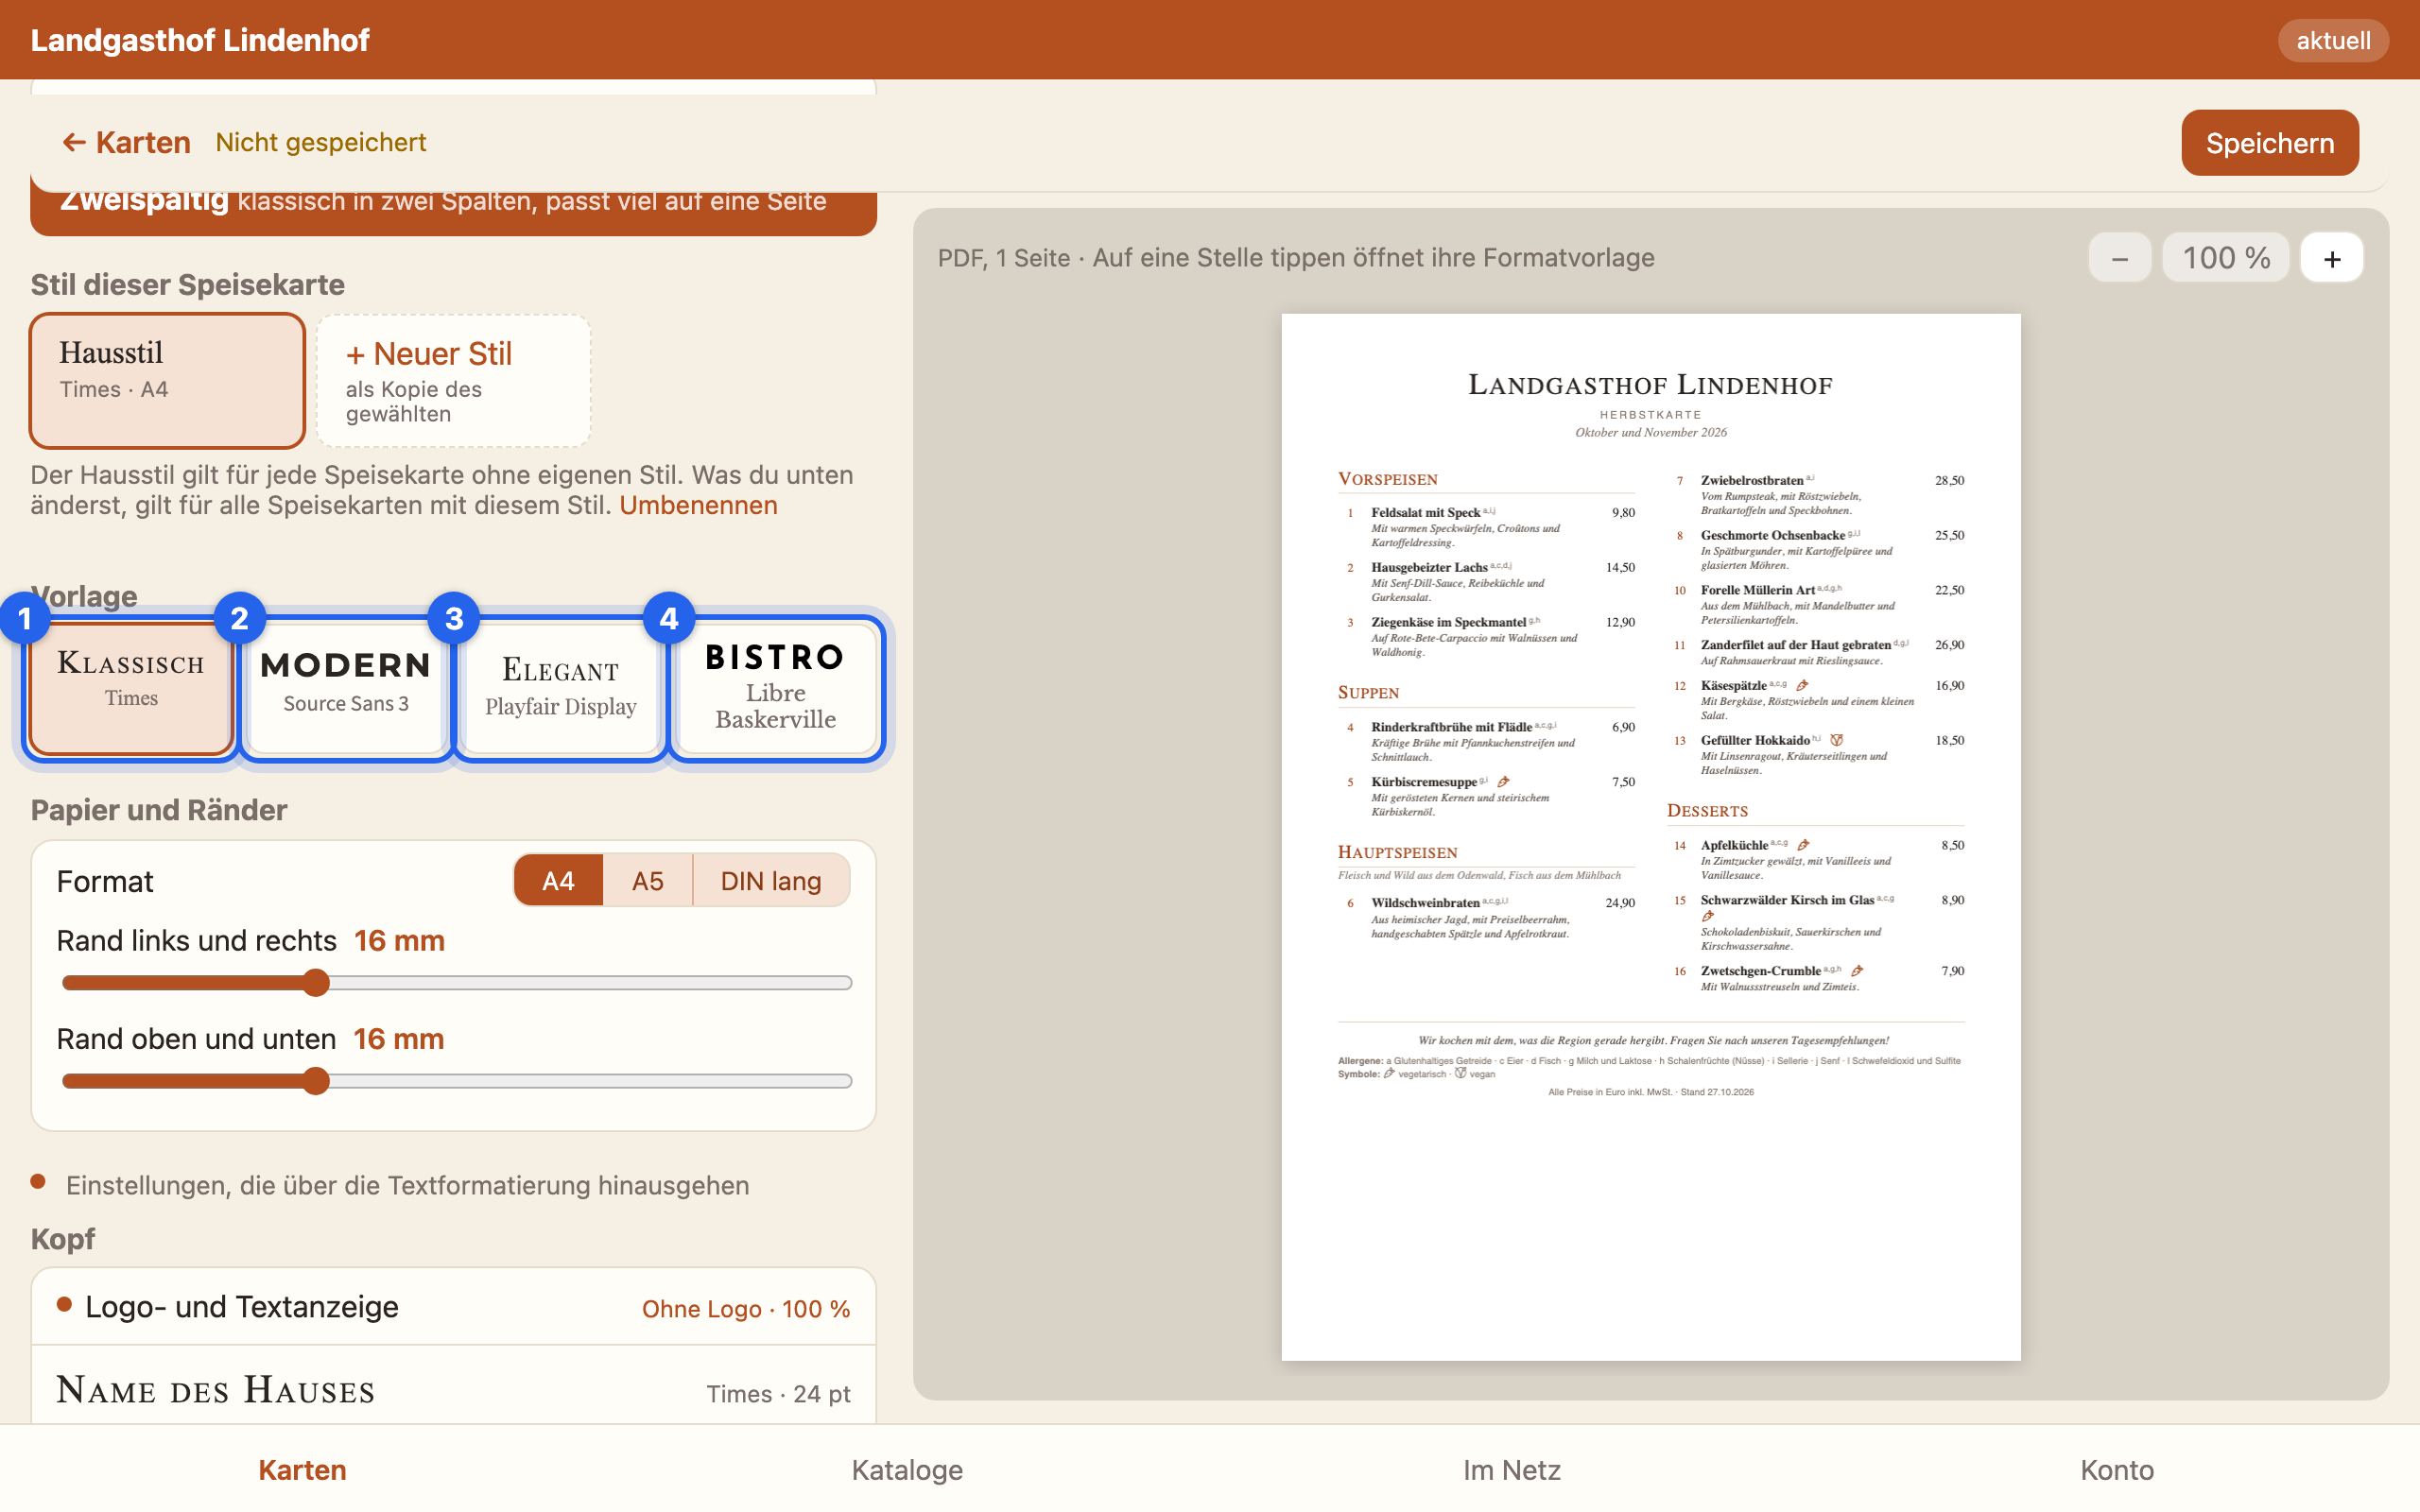Select the Modern template card
Image resolution: width=2420 pixels, height=1512 pixels.
click(345, 688)
